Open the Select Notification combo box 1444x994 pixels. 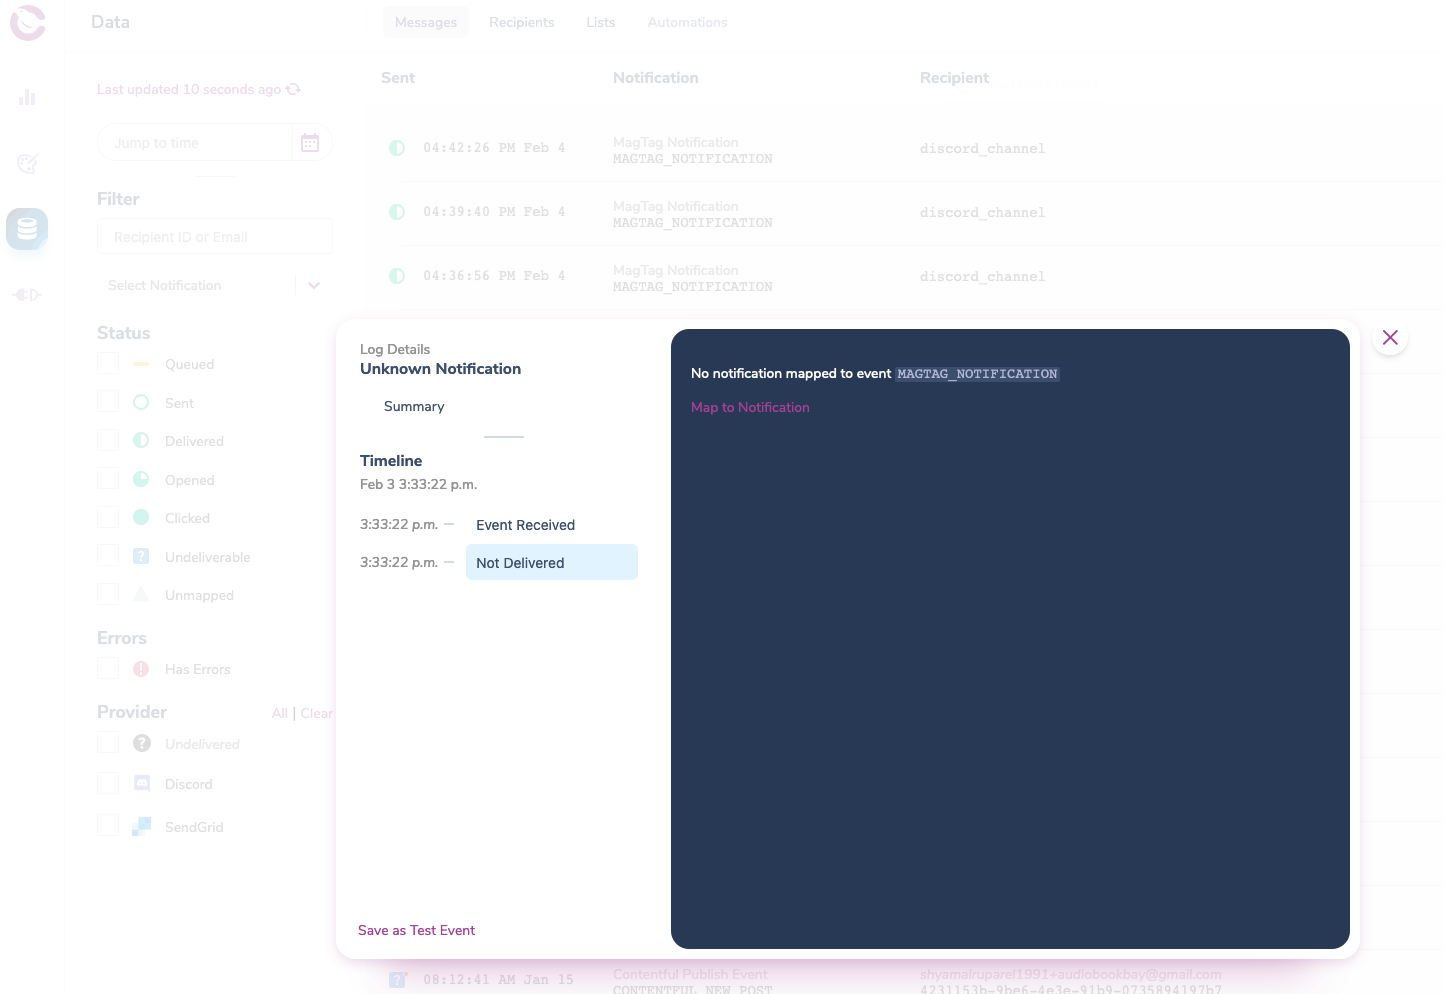[215, 286]
